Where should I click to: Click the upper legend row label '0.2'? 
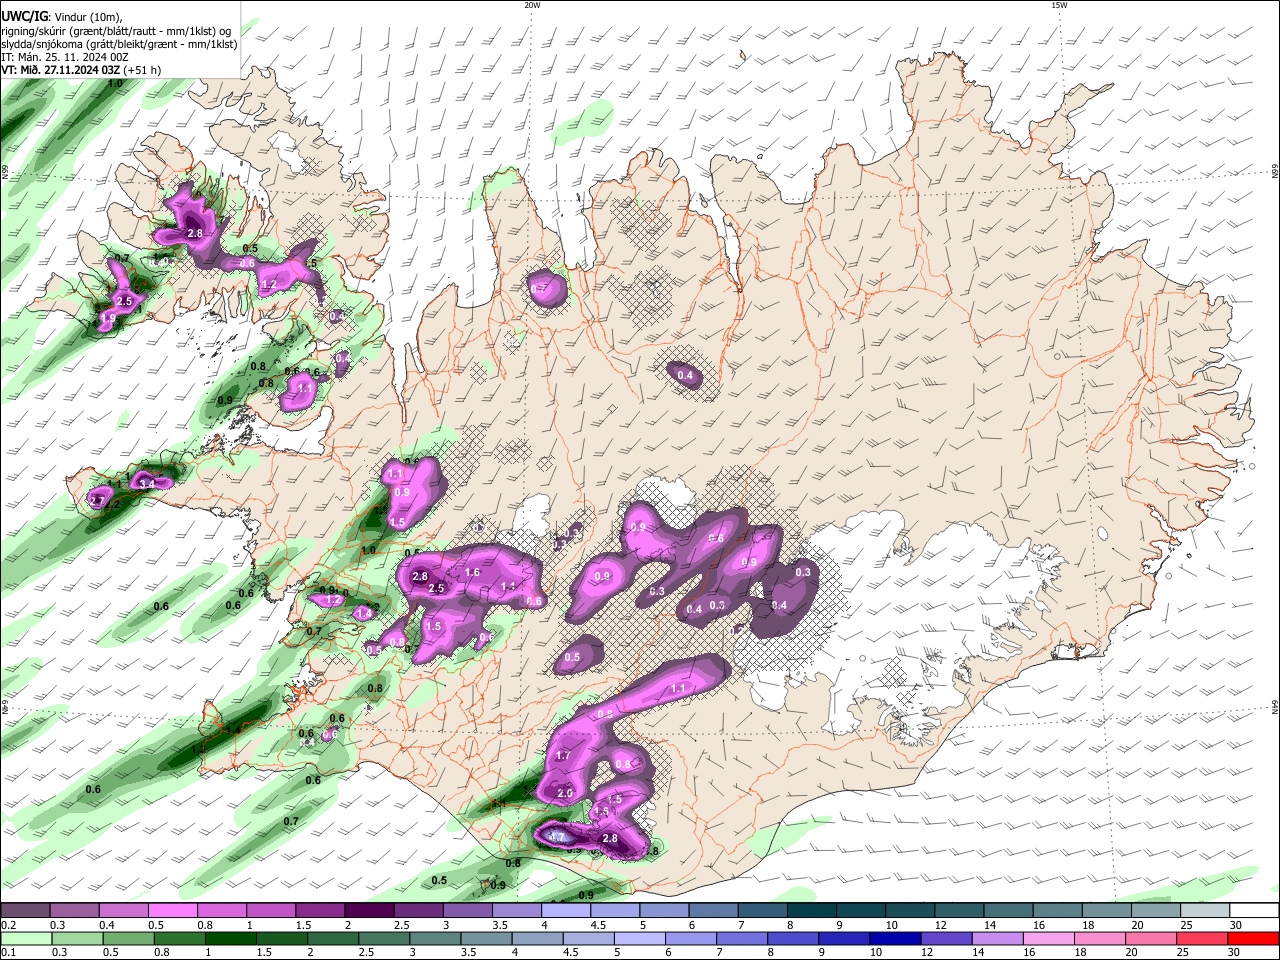point(8,925)
